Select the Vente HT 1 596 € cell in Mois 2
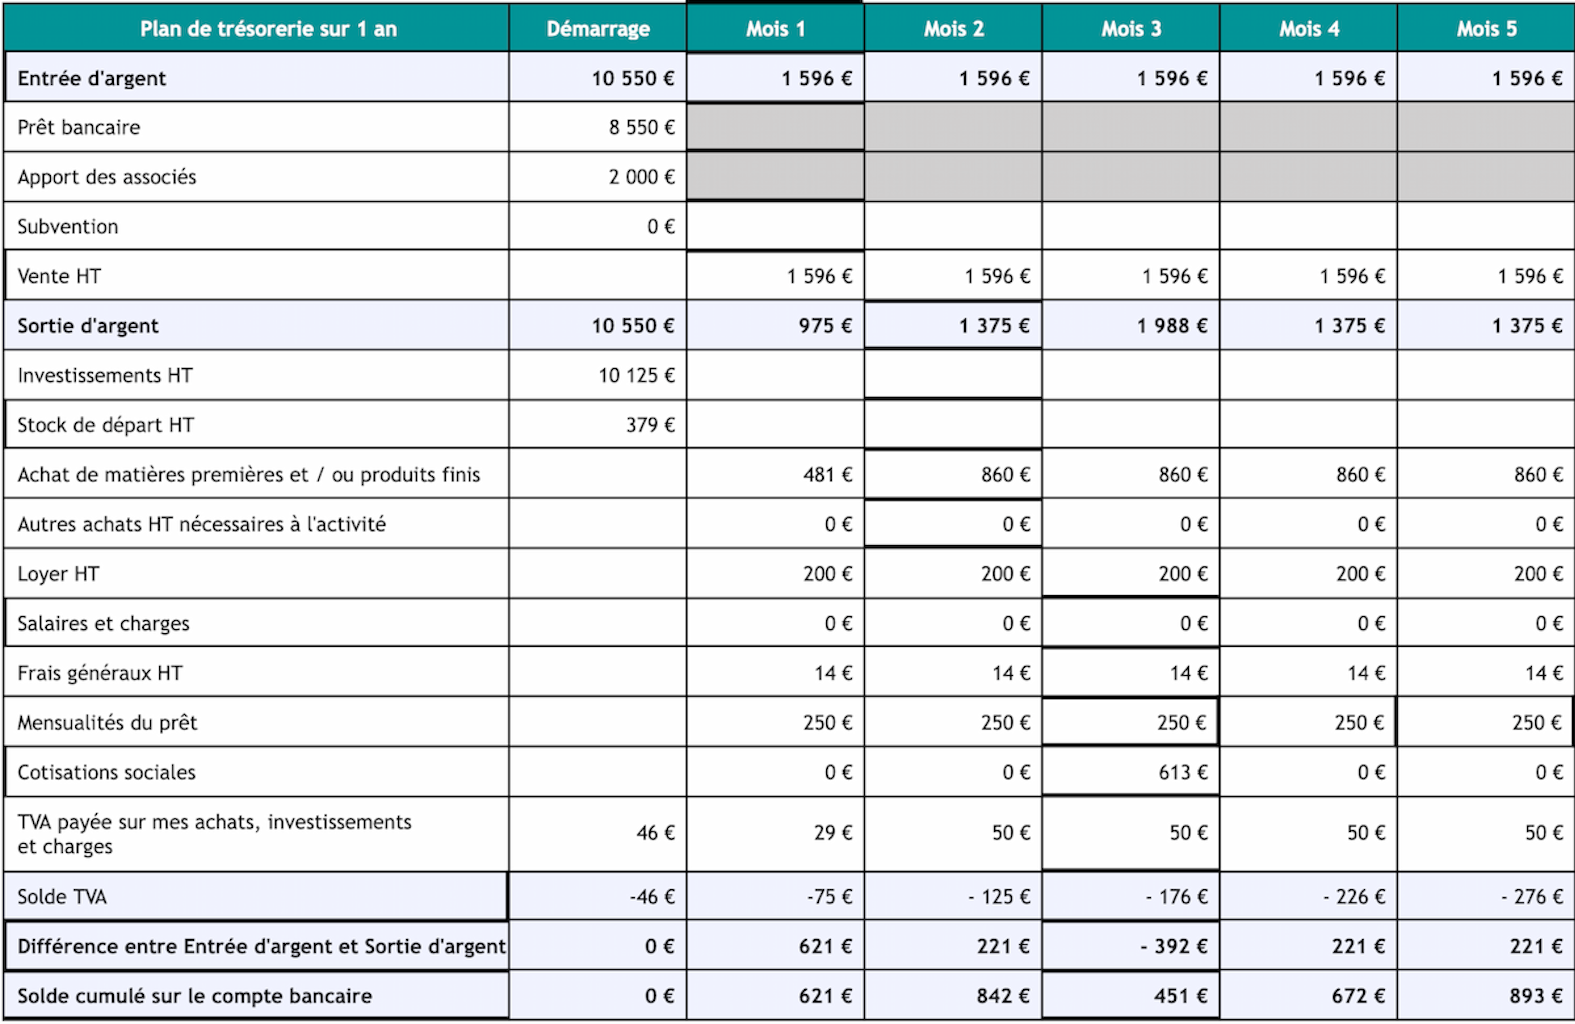1575x1024 pixels. tap(953, 276)
